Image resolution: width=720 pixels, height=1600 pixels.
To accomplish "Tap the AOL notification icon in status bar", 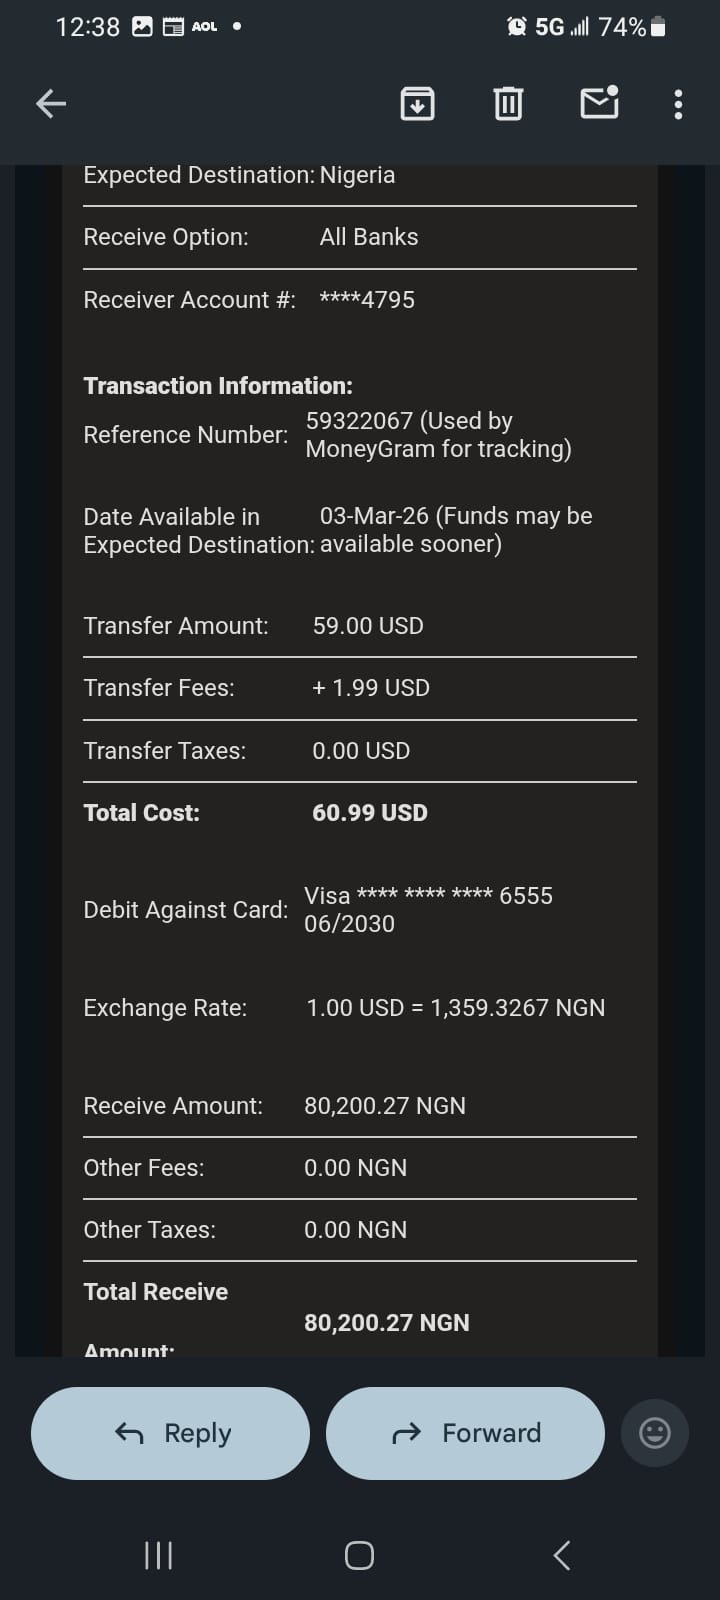I will click(204, 27).
